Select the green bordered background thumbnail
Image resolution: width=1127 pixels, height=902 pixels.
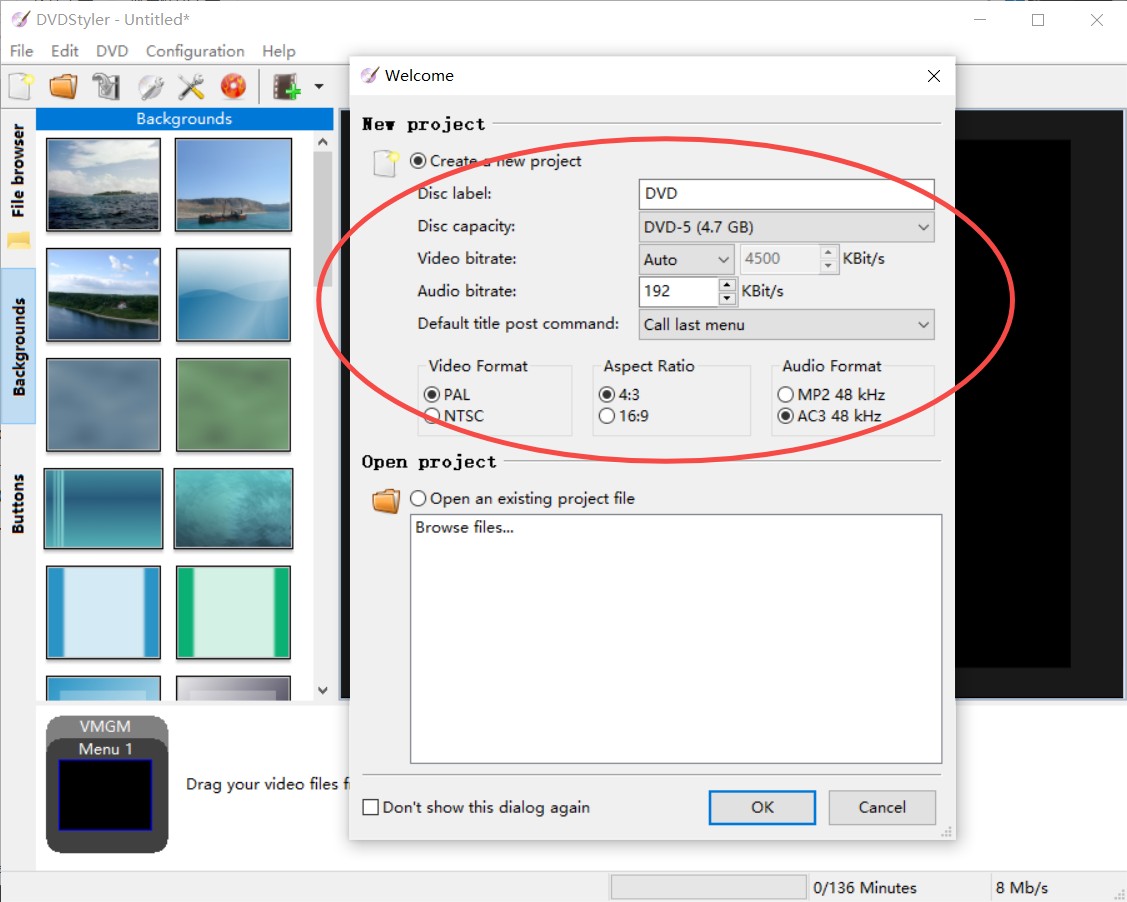pyautogui.click(x=234, y=612)
